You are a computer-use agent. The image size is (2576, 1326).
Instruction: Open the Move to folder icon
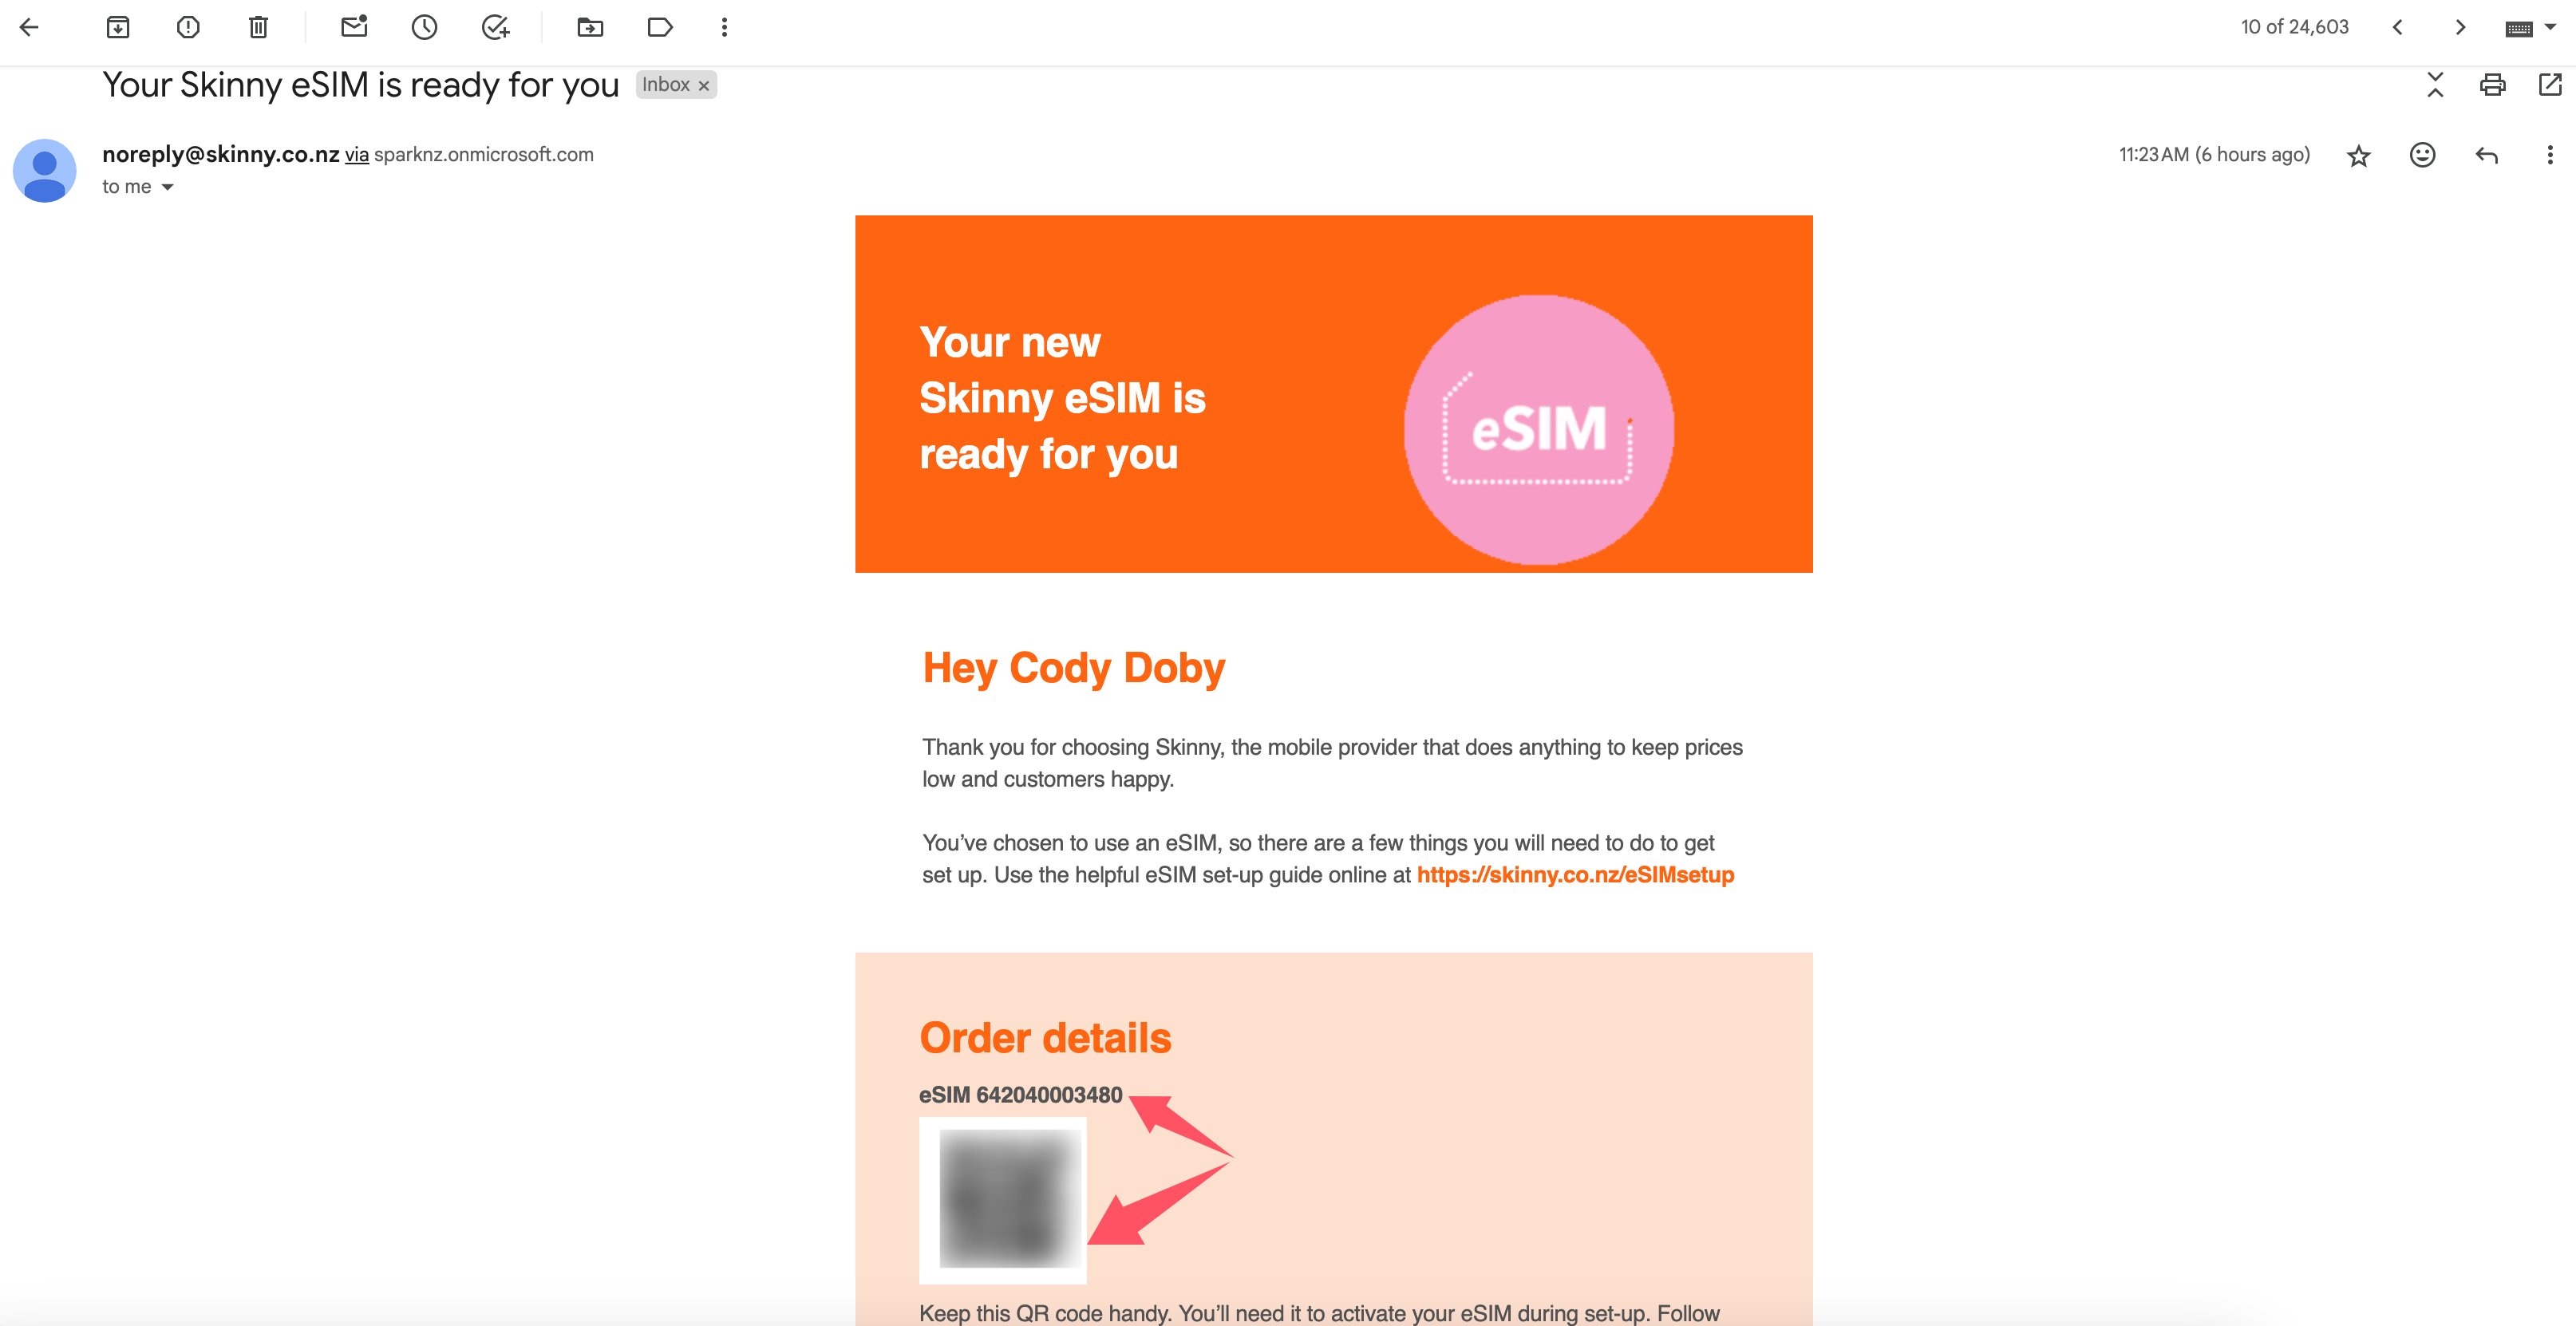click(x=590, y=27)
